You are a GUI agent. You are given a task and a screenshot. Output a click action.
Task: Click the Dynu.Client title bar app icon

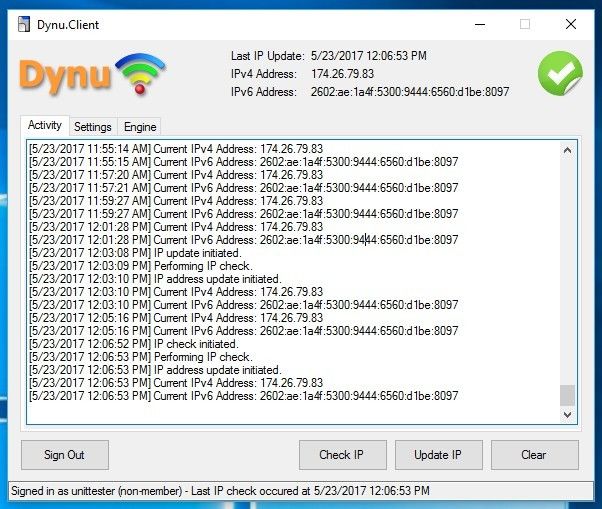pos(23,25)
